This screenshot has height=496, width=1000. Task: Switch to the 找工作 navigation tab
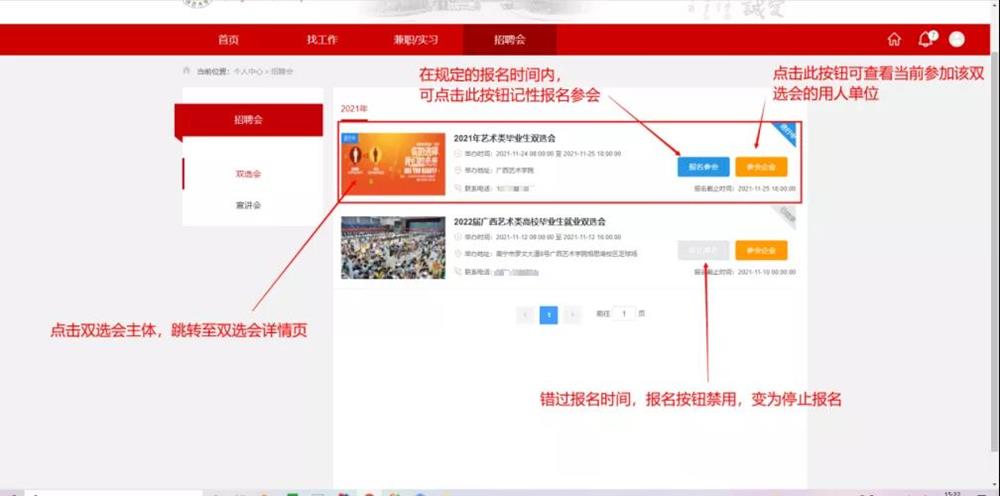pyautogui.click(x=322, y=40)
